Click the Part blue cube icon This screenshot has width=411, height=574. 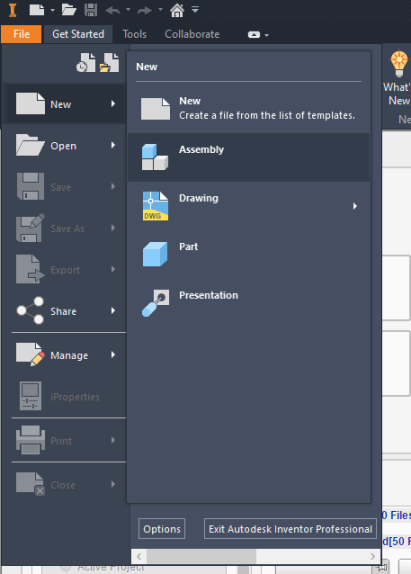[x=155, y=254]
